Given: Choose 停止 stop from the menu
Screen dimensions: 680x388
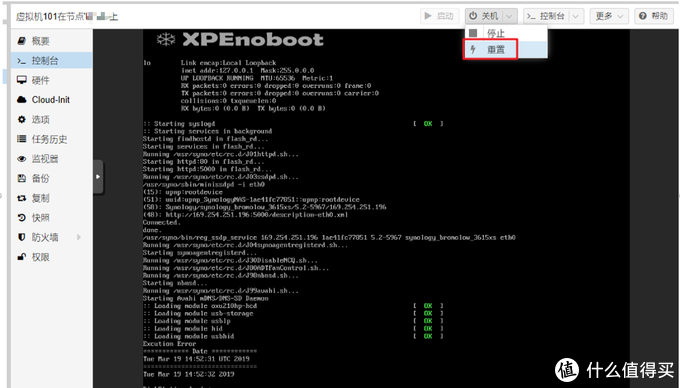Looking at the screenshot, I should 506,33.
